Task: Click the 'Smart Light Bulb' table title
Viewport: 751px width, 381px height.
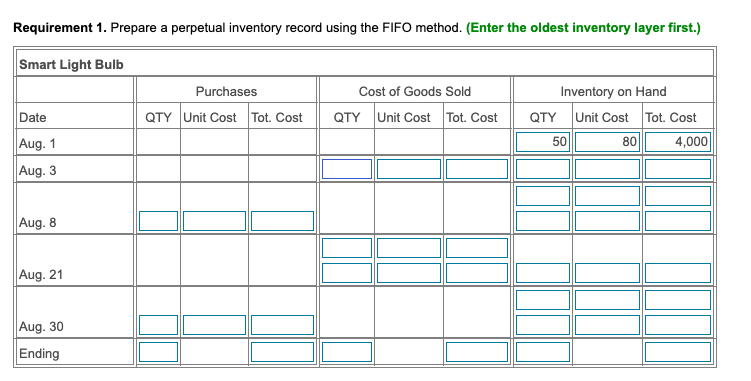Action: 71,65
